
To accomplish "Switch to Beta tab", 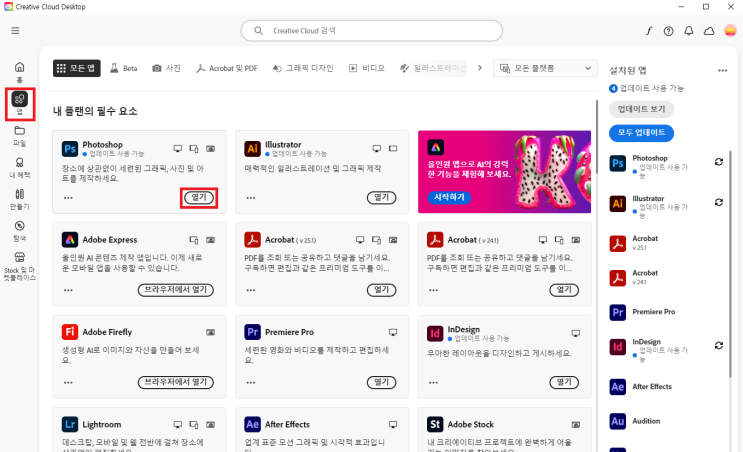I will 124,68.
